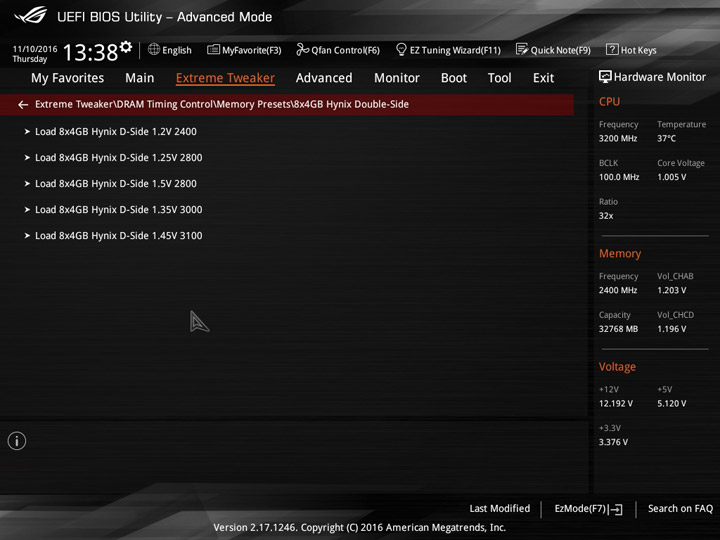Image resolution: width=720 pixels, height=540 pixels.
Task: Click the Qfan fan icon
Action: click(x=302, y=49)
